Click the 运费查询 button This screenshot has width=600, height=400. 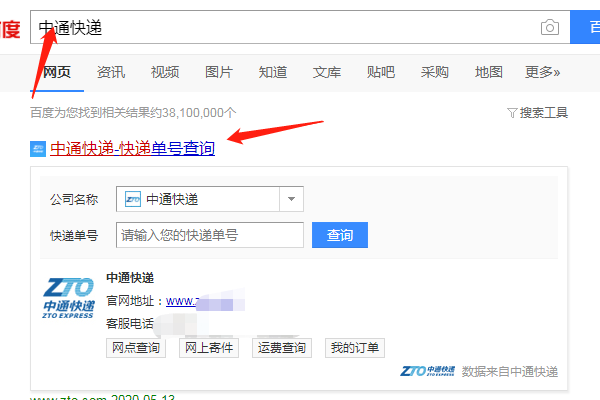pyautogui.click(x=282, y=348)
